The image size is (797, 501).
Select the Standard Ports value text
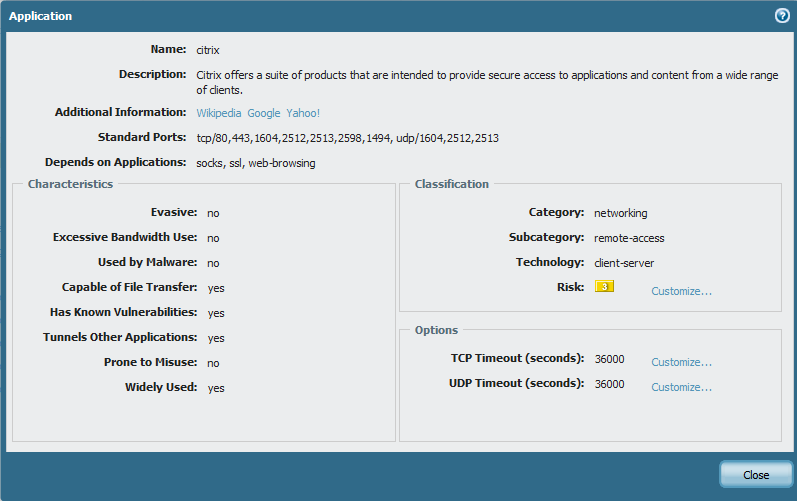[x=348, y=138]
